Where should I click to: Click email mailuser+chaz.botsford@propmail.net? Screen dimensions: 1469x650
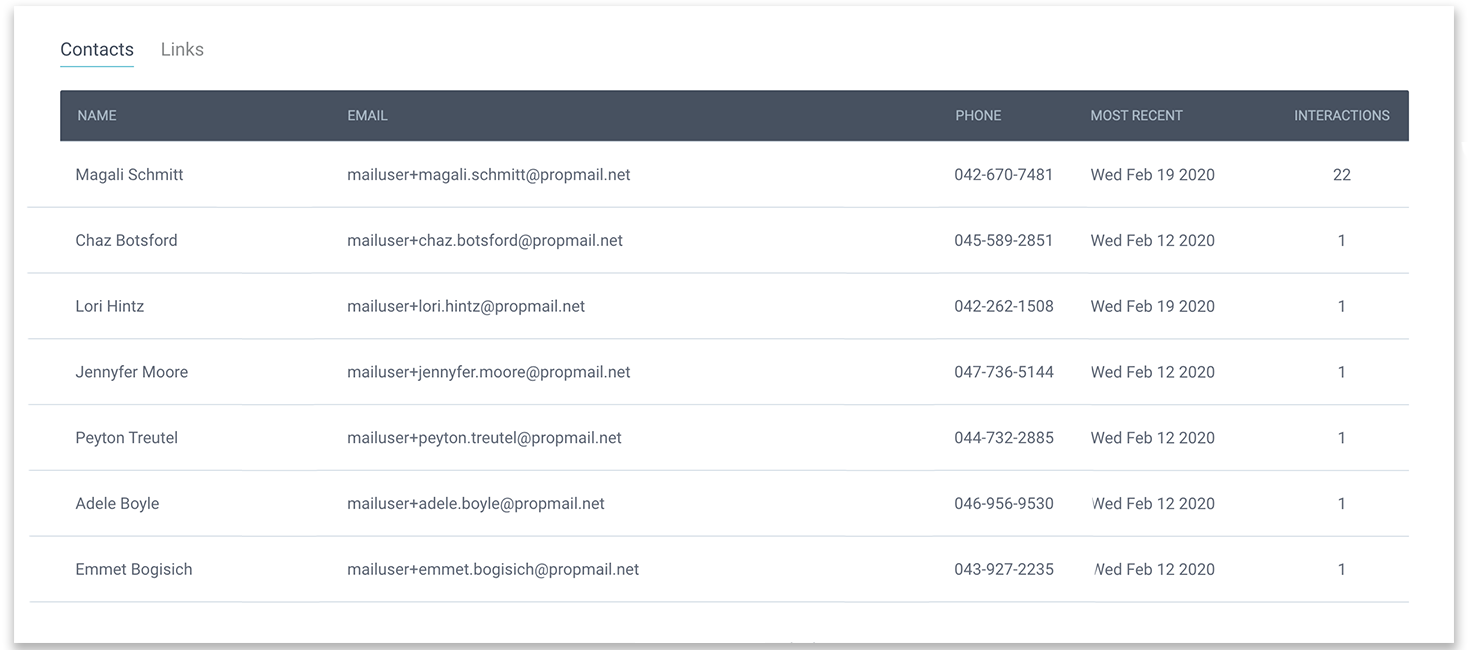[485, 241]
